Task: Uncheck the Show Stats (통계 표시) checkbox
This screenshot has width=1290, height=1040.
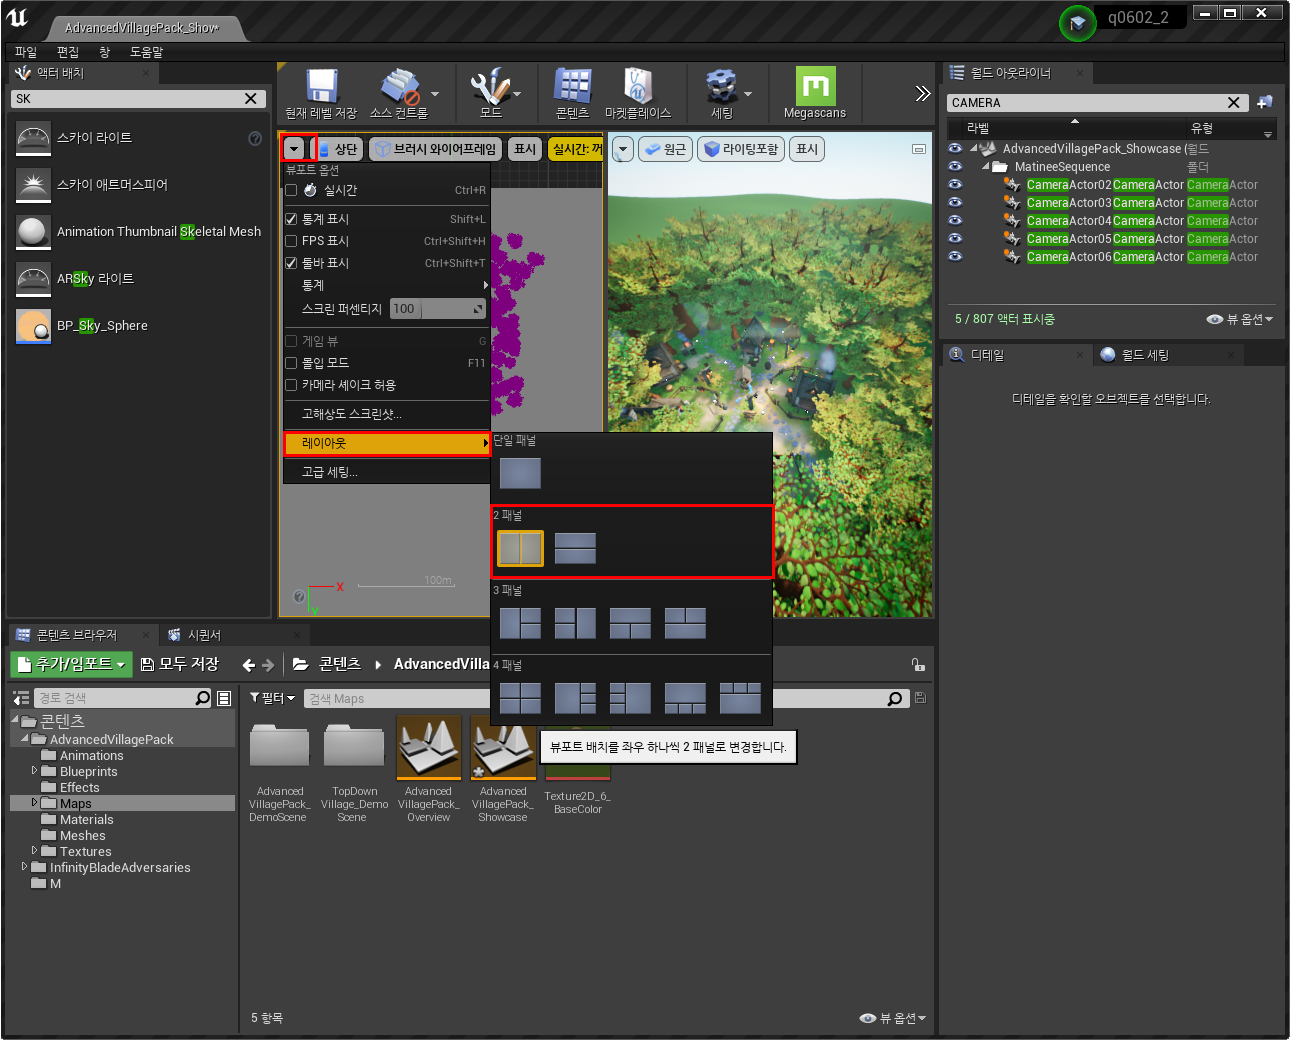Action: pos(291,219)
